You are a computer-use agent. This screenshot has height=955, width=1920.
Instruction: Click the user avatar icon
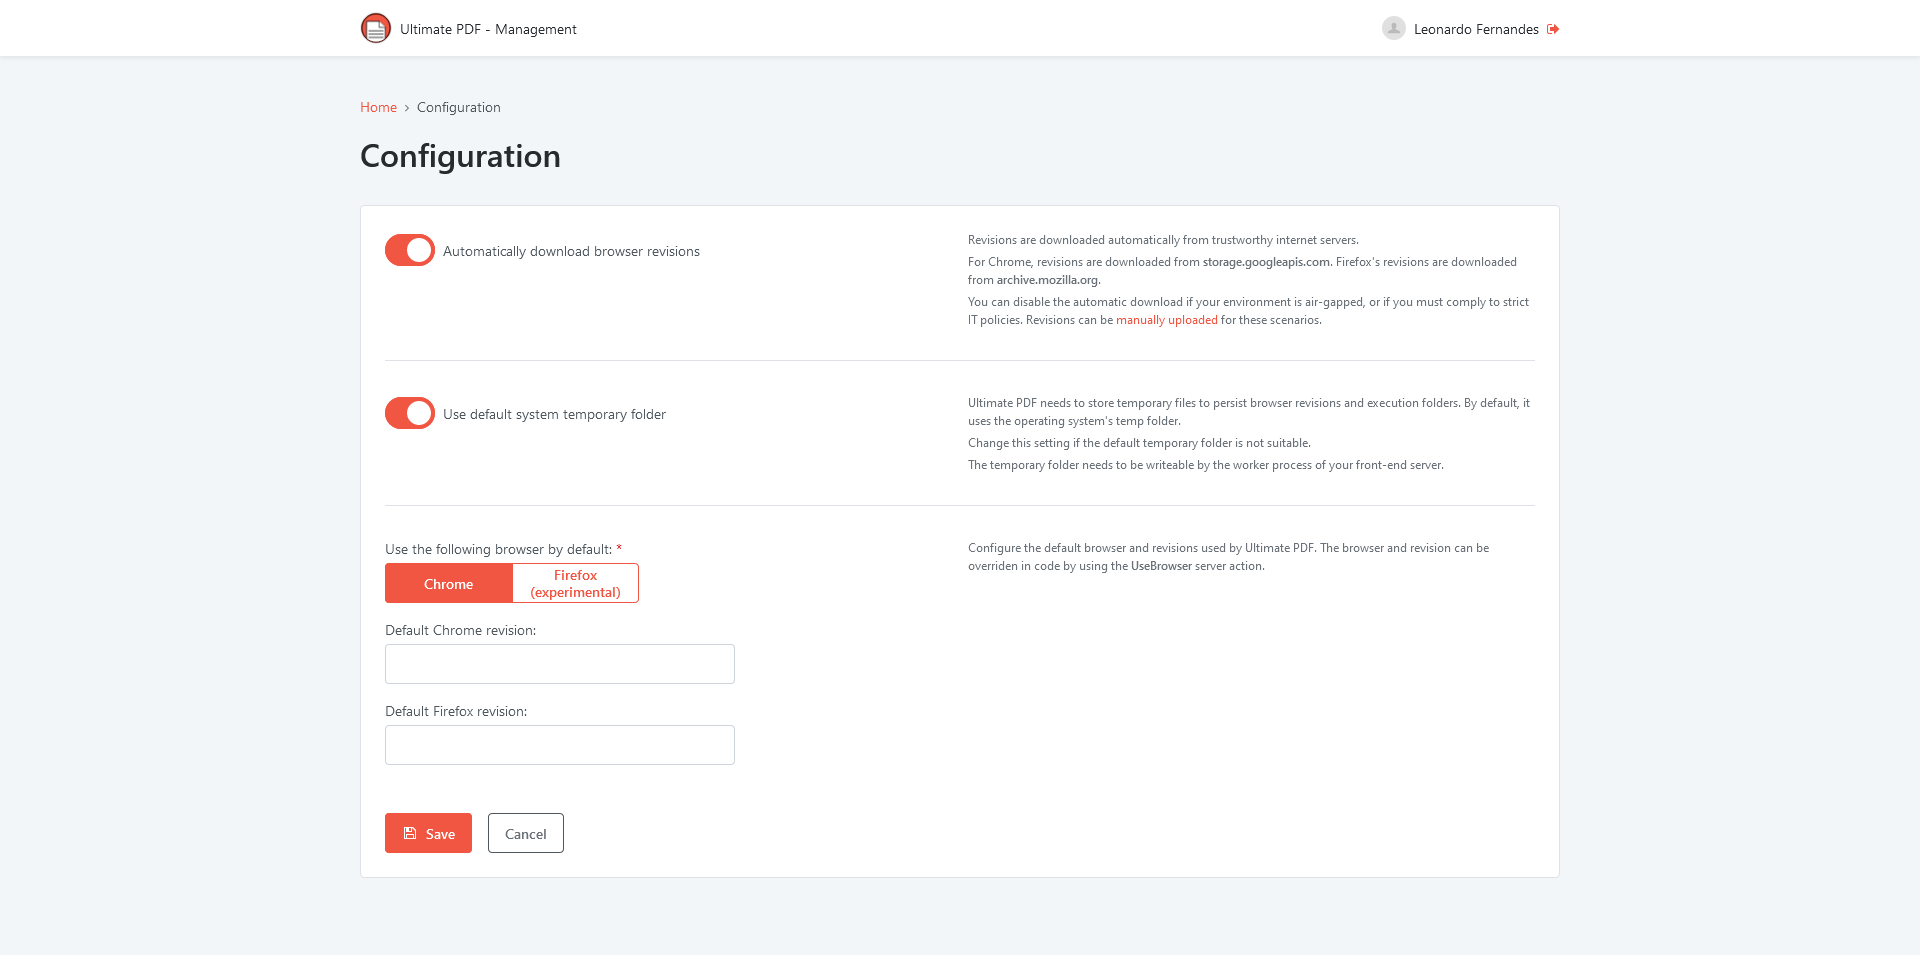1393,28
